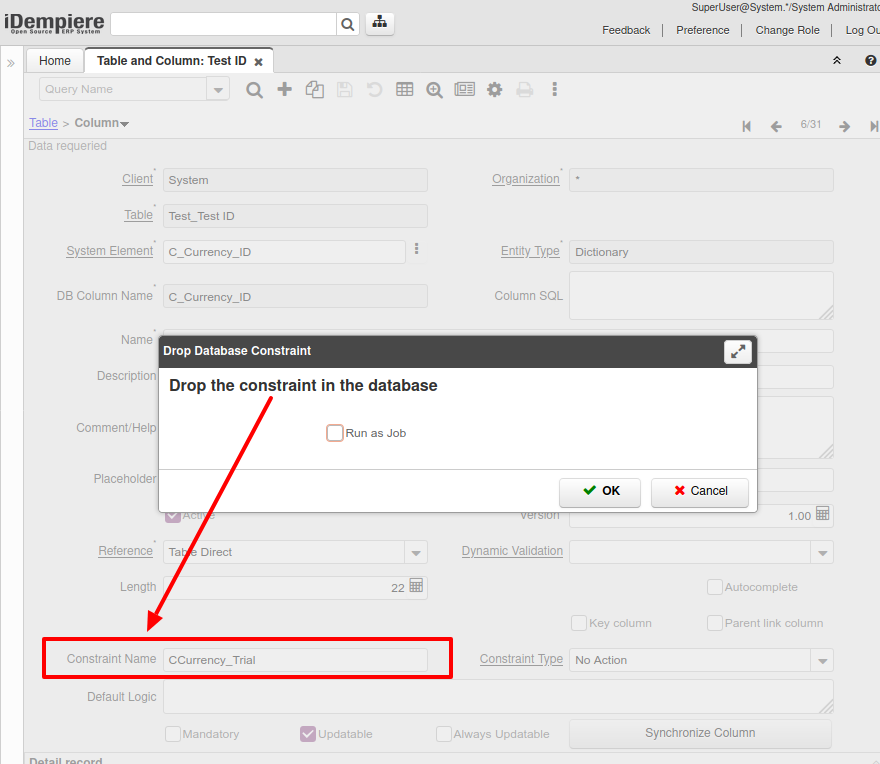Screen dimensions: 880x764
Task: Click the Client field label link
Action: tap(138, 179)
